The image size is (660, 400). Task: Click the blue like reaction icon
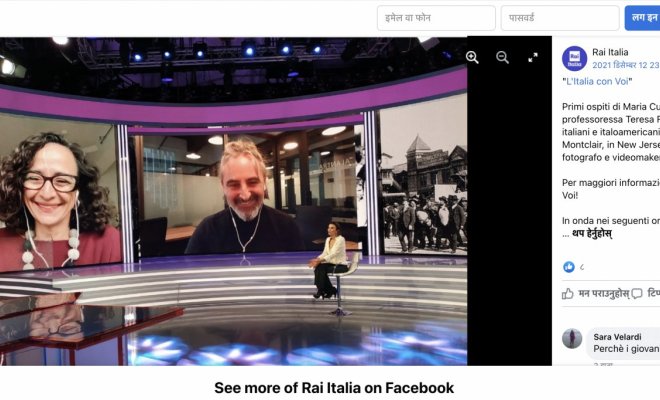569,267
